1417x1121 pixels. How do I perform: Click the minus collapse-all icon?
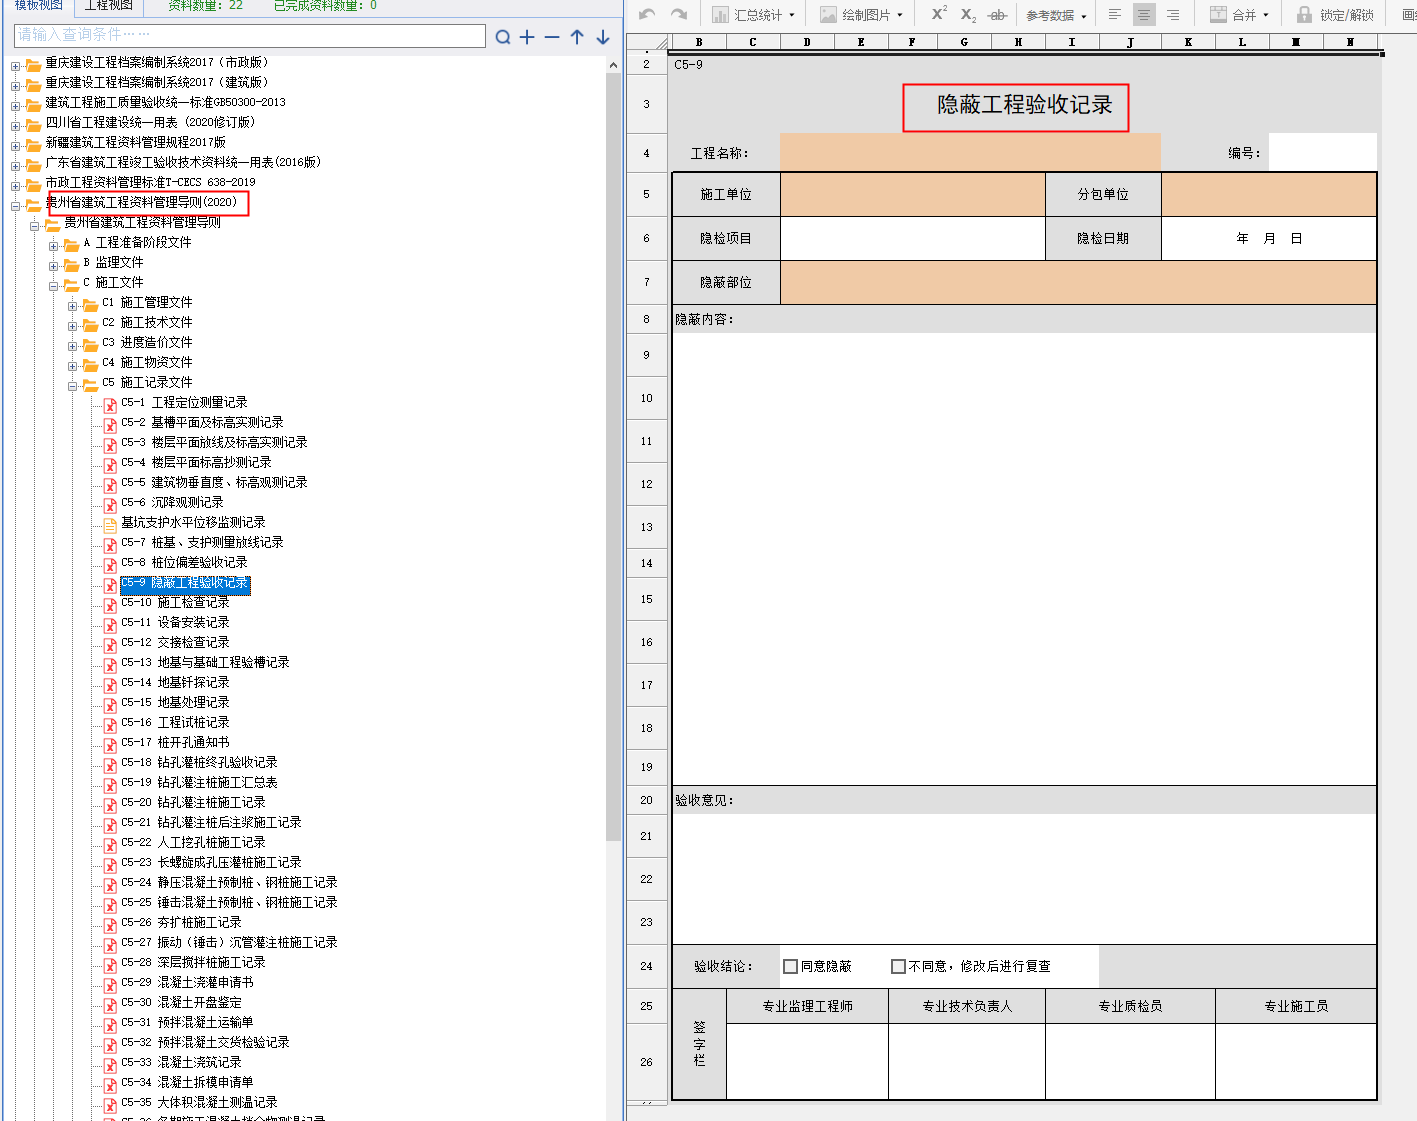click(552, 37)
